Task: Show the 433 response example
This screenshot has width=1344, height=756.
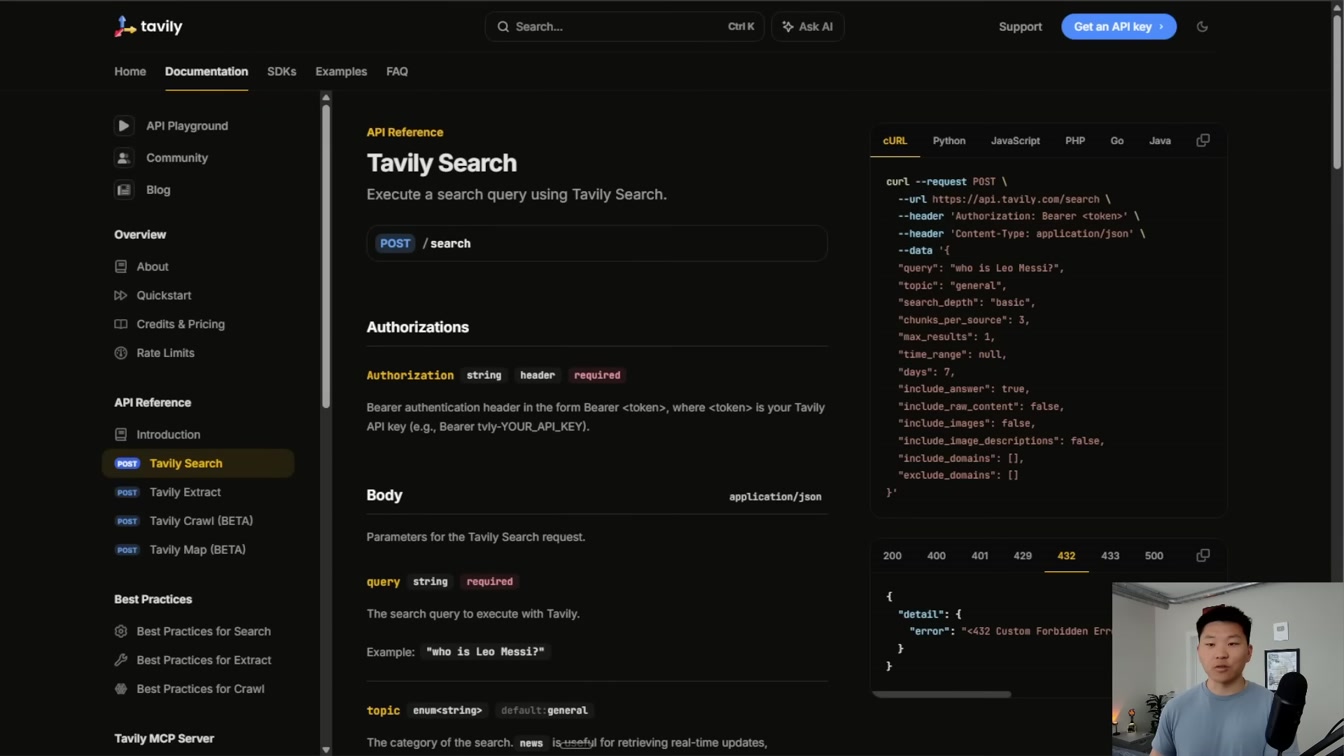Action: (1110, 556)
